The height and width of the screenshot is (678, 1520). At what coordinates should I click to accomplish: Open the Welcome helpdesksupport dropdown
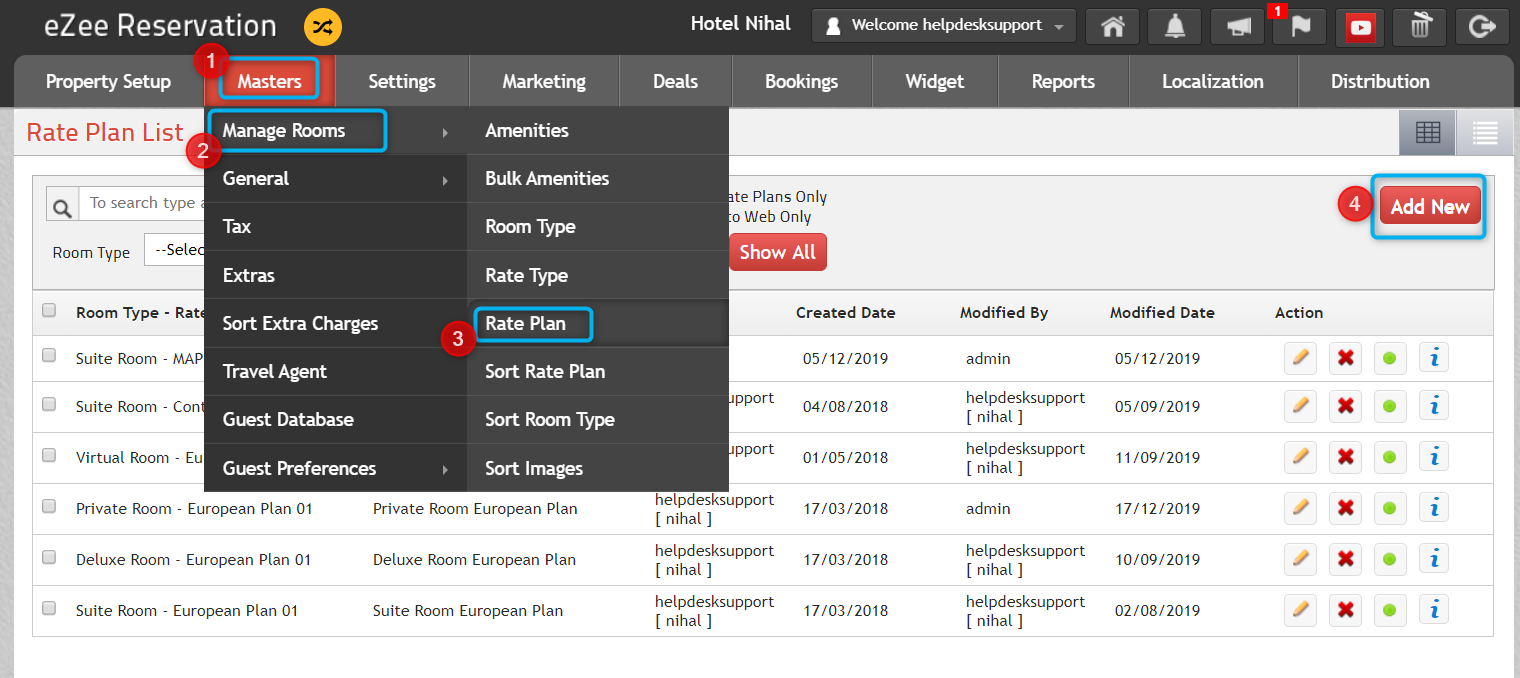(941, 26)
